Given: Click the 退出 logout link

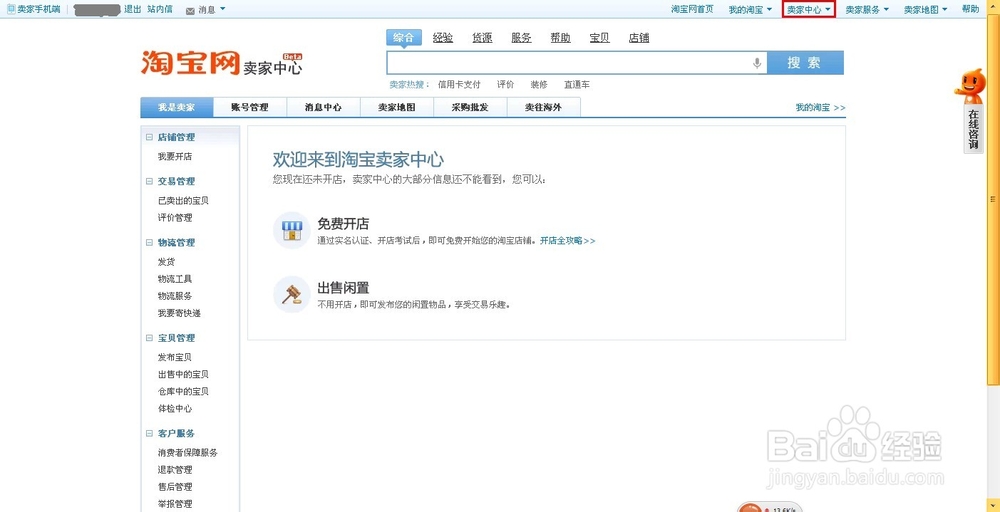Looking at the screenshot, I should (x=133, y=10).
